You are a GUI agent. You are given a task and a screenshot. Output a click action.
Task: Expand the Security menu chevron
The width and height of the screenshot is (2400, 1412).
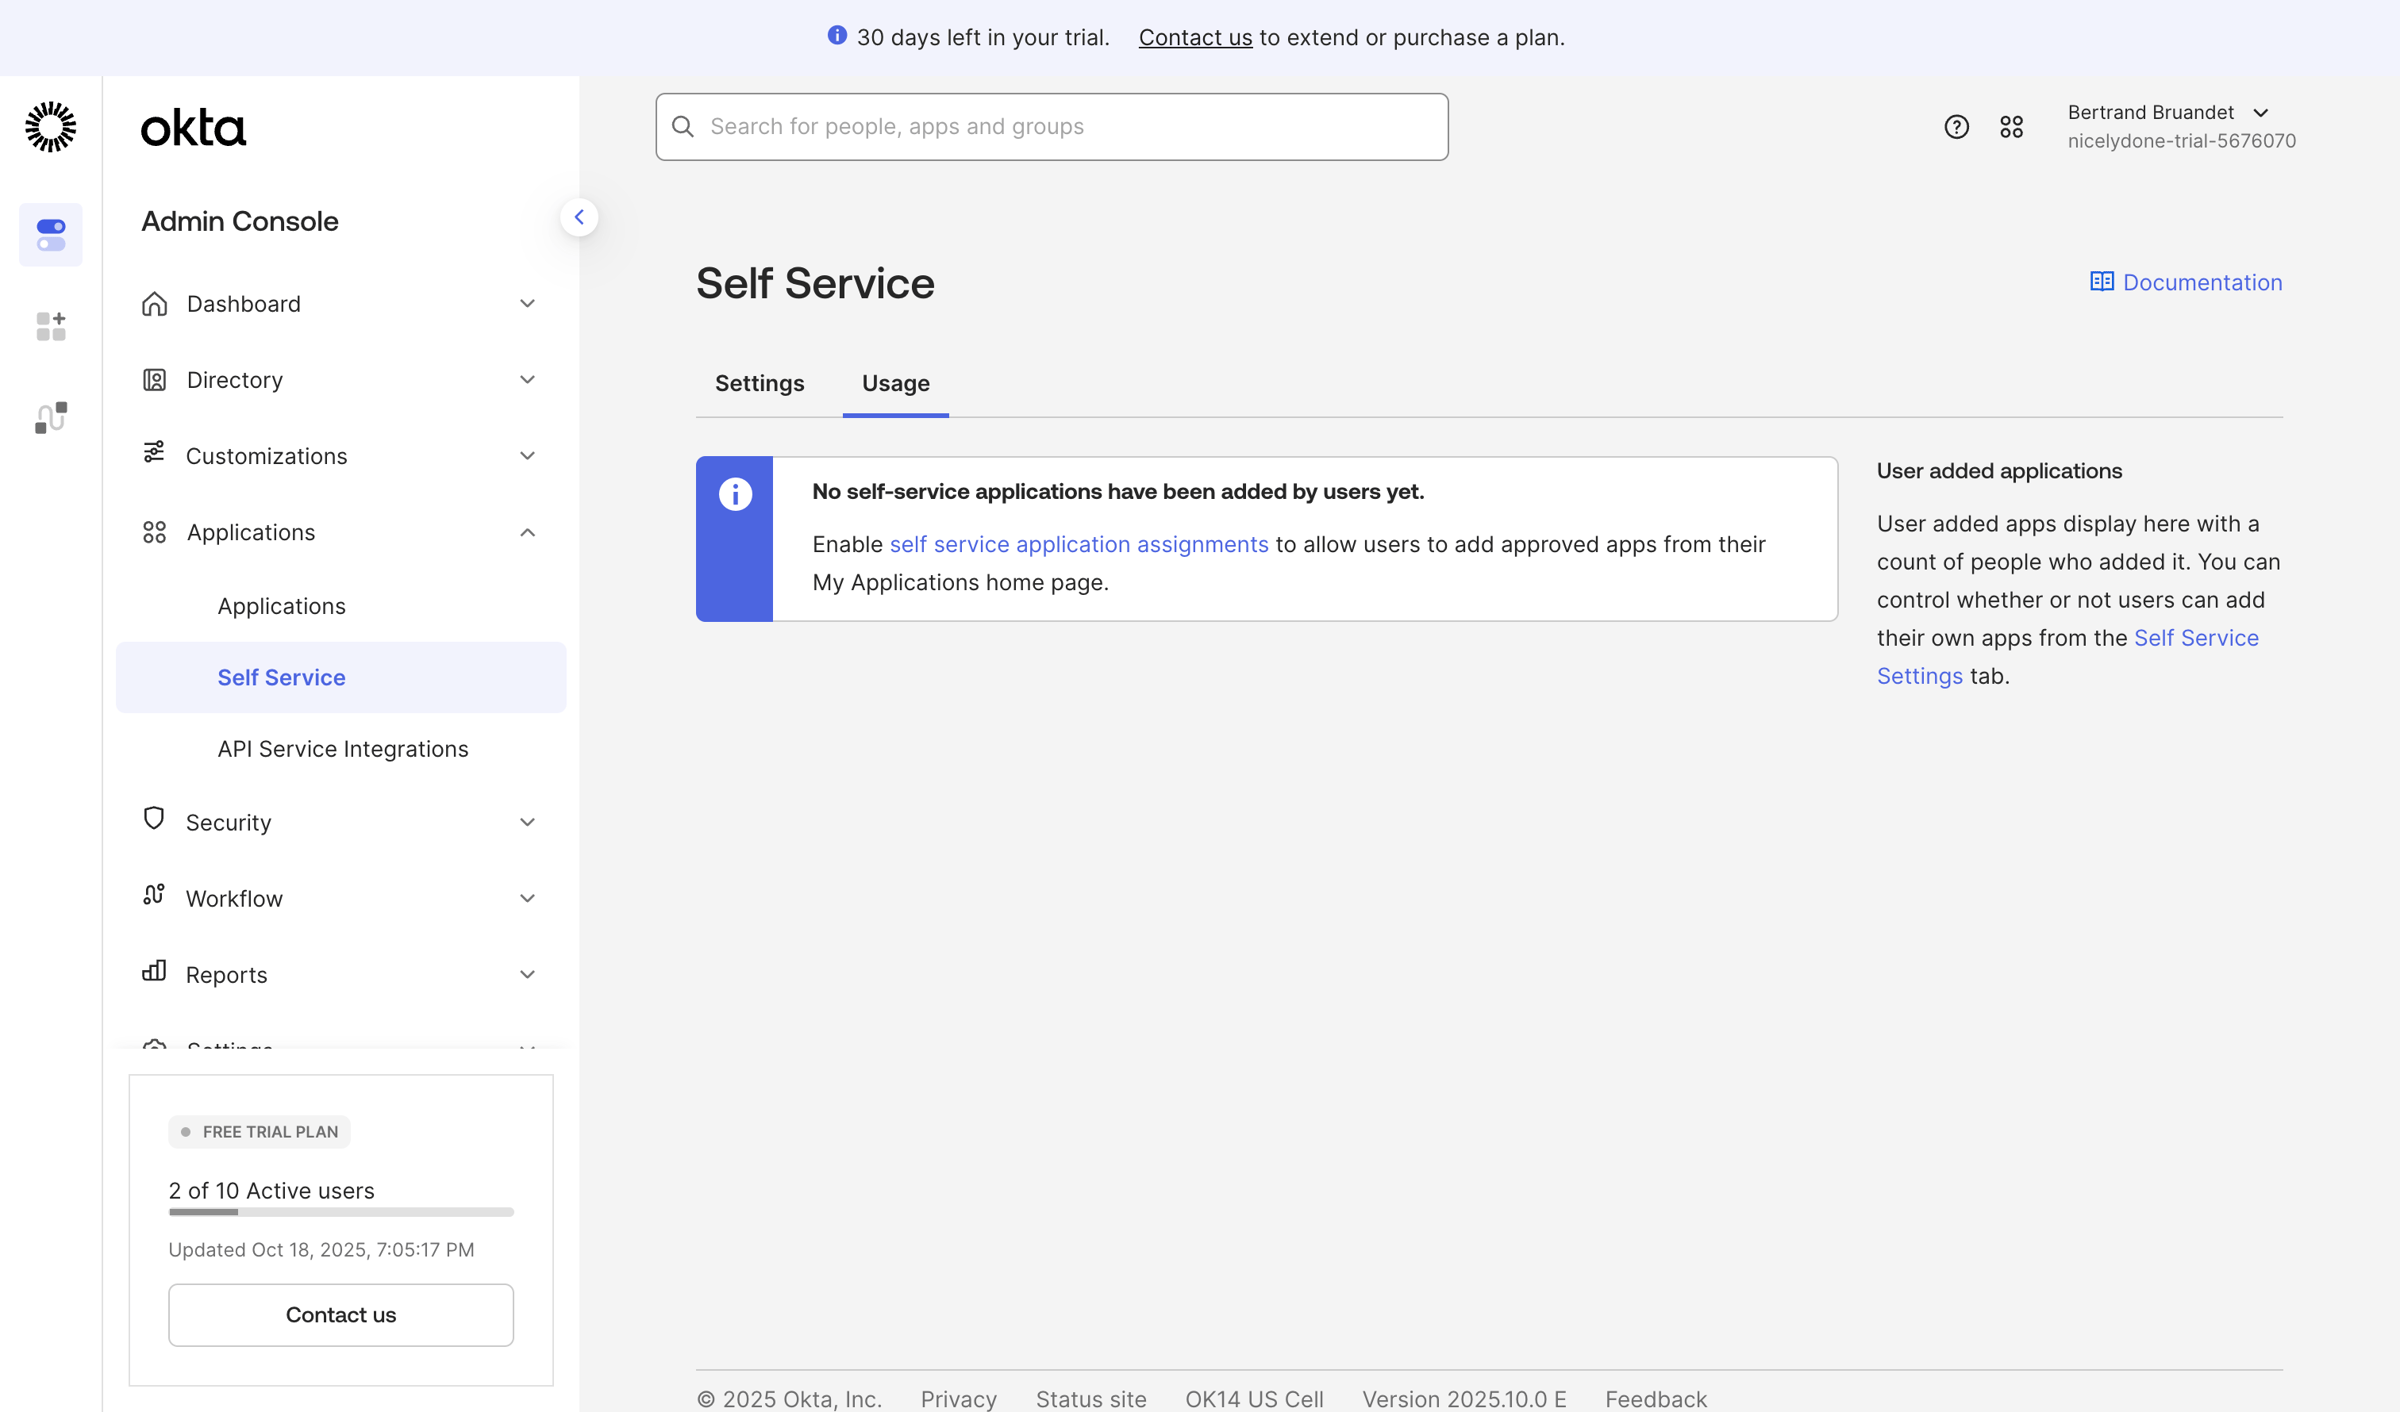(527, 822)
